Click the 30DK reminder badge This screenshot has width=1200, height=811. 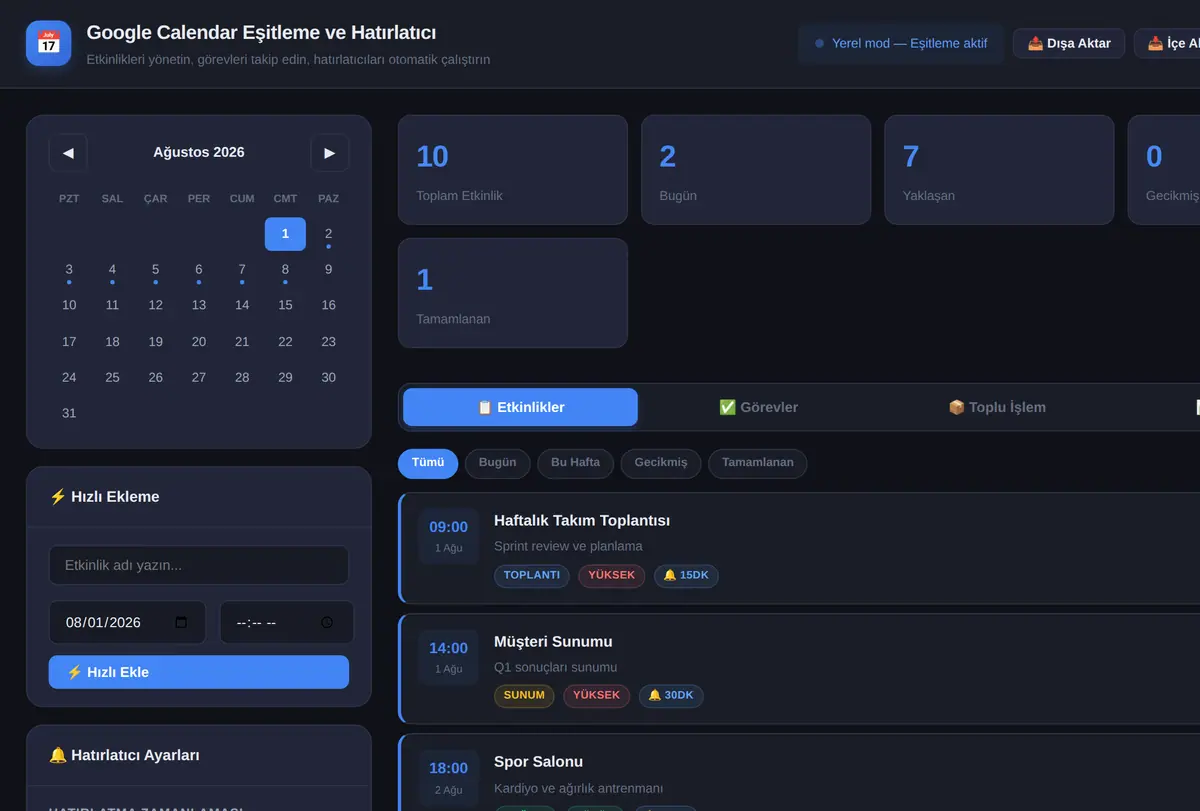click(x=671, y=696)
